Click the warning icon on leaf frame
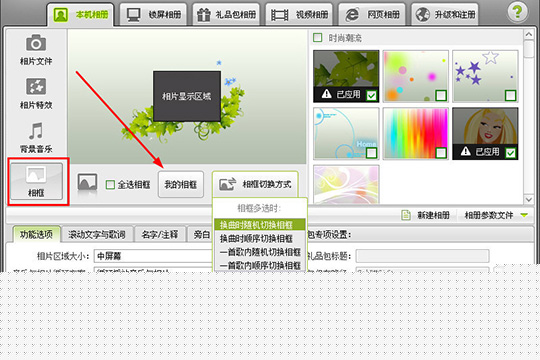Viewport: 540px width, 360px height. coord(326,94)
